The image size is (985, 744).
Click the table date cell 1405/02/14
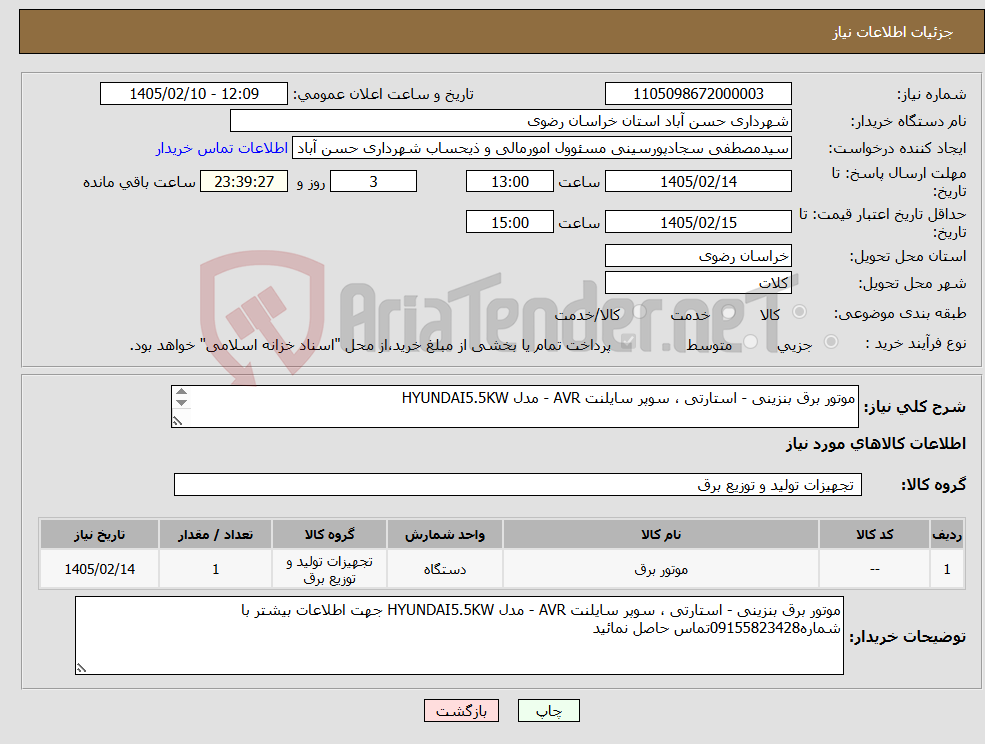click(x=99, y=569)
